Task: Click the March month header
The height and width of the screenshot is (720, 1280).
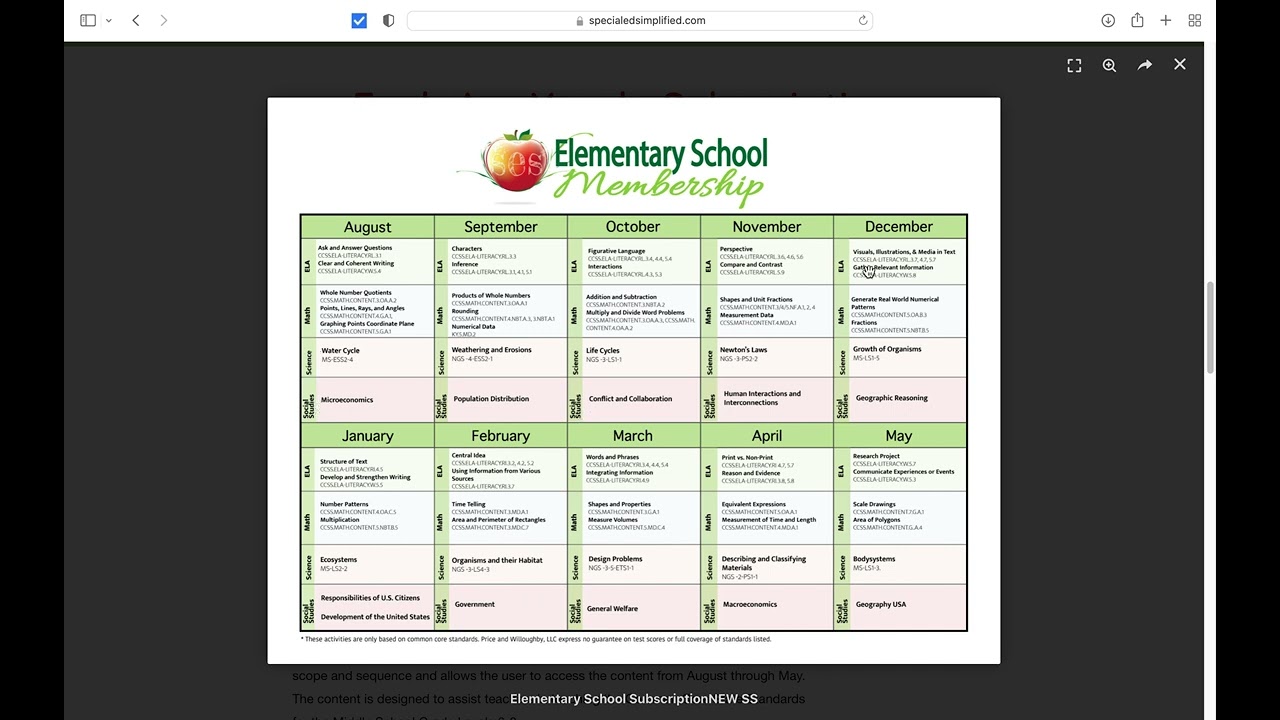Action: [x=633, y=436]
